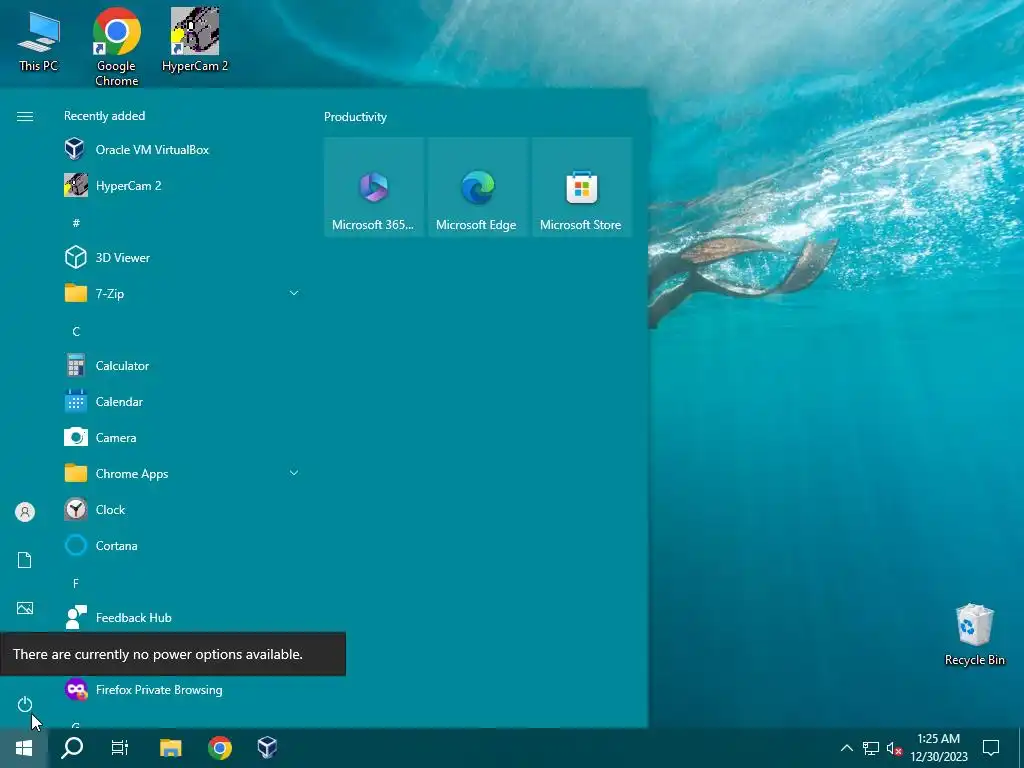Open Clock app
Viewport: 1024px width, 768px height.
pos(182,509)
